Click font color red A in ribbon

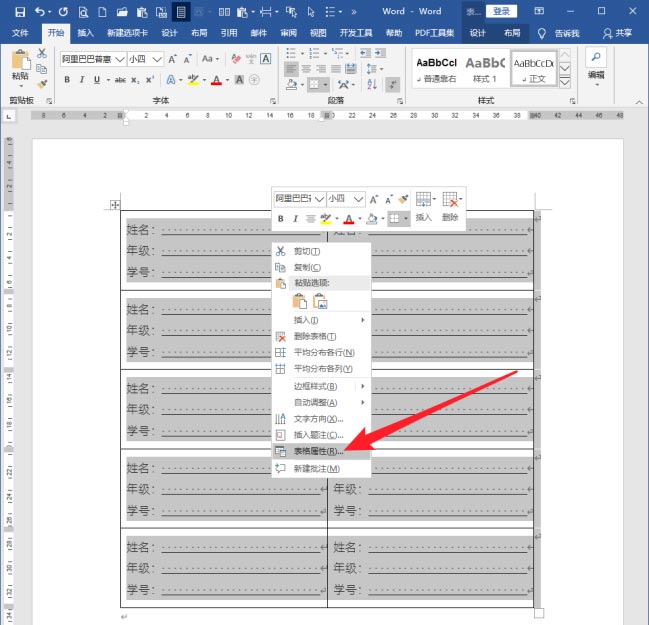tap(216, 80)
